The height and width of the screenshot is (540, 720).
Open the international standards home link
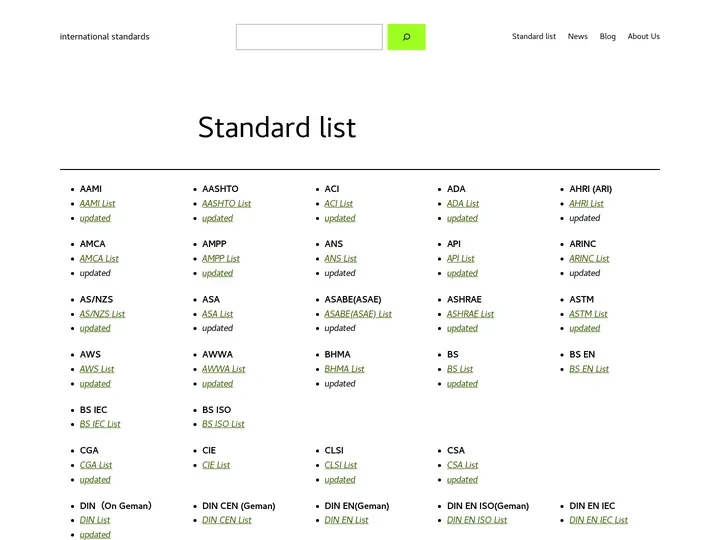[x=105, y=37]
